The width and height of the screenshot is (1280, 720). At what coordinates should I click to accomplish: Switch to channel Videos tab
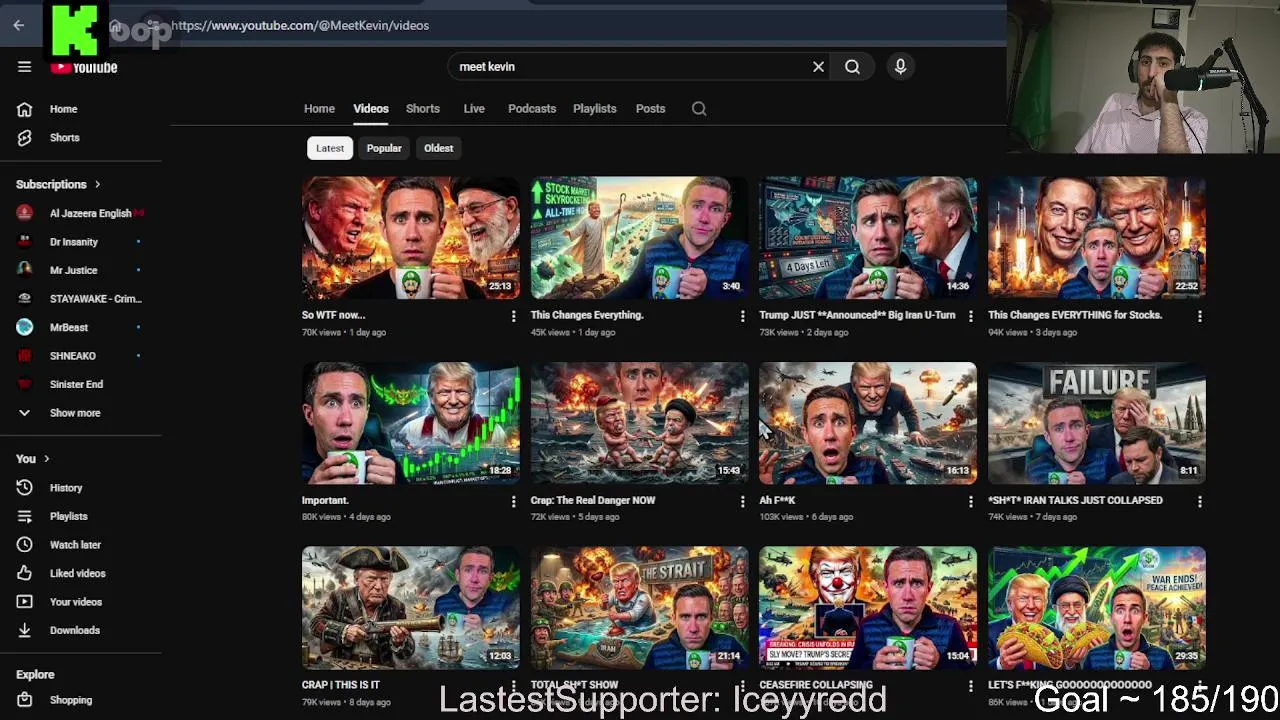[370, 109]
